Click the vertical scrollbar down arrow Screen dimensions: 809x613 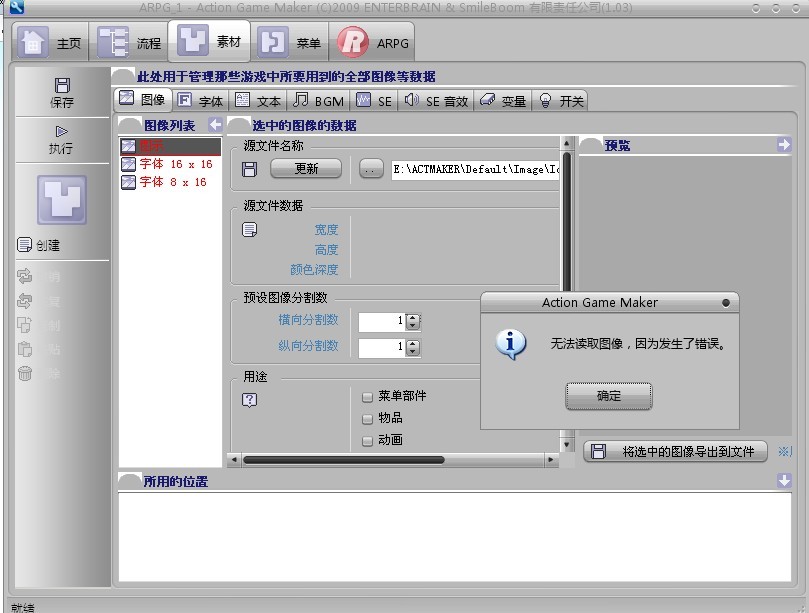(x=567, y=444)
